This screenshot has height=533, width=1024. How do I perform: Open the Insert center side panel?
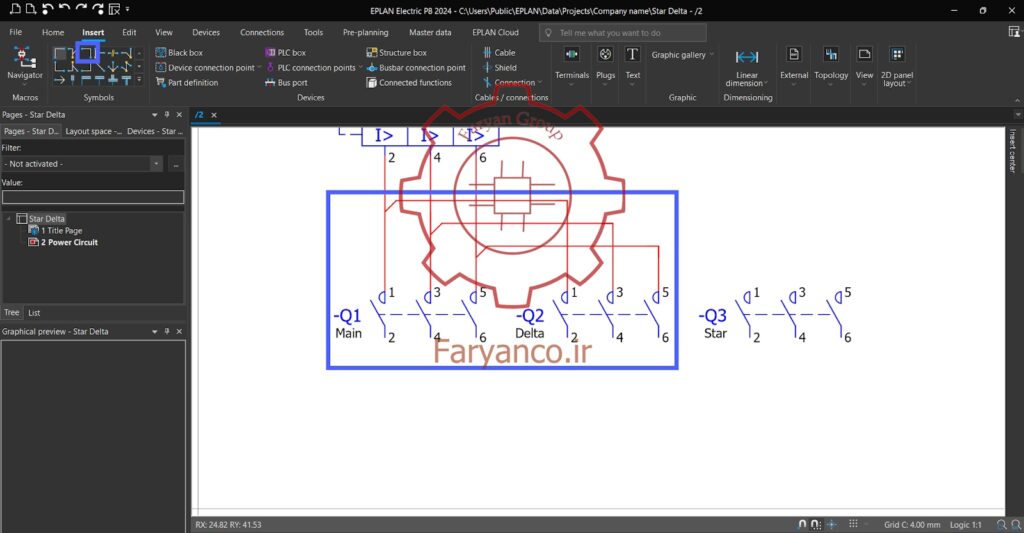[1013, 150]
